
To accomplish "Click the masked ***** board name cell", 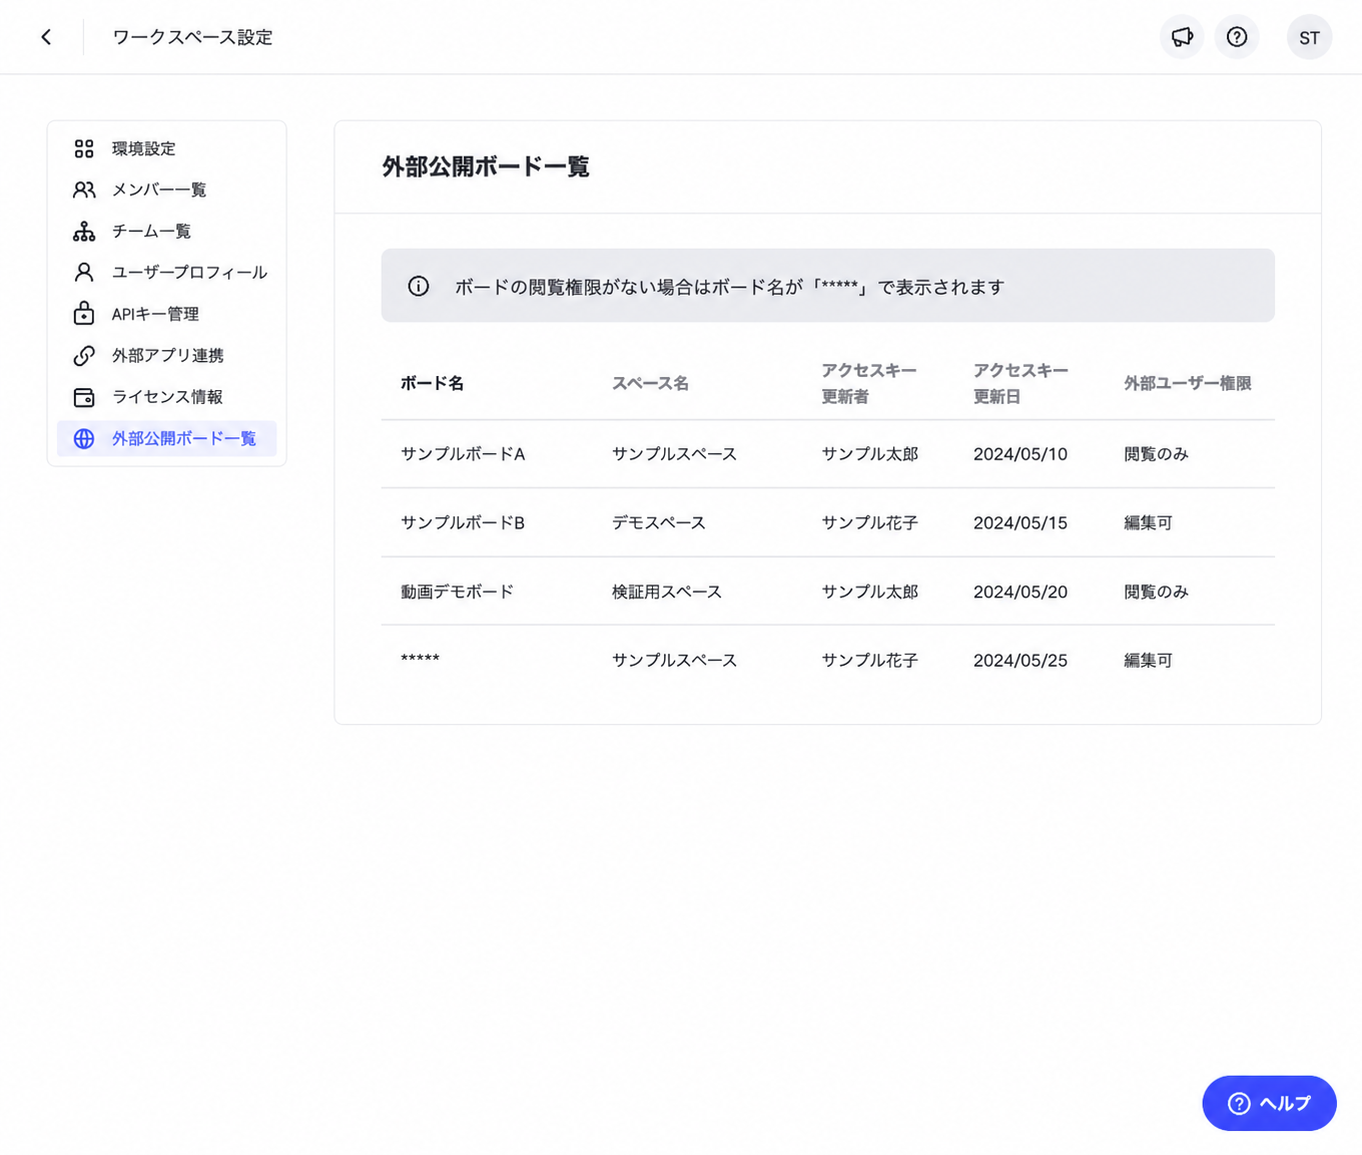I will 420,660.
